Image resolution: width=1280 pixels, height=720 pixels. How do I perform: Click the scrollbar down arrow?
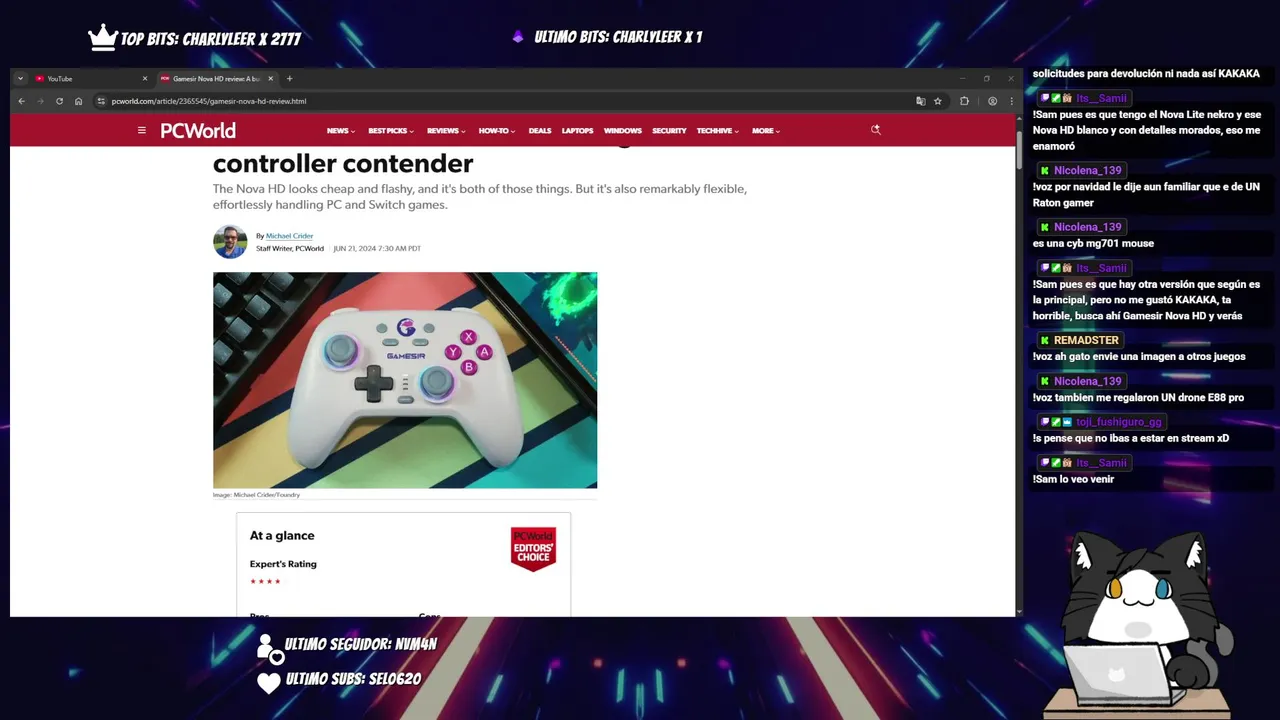coord(1019,611)
